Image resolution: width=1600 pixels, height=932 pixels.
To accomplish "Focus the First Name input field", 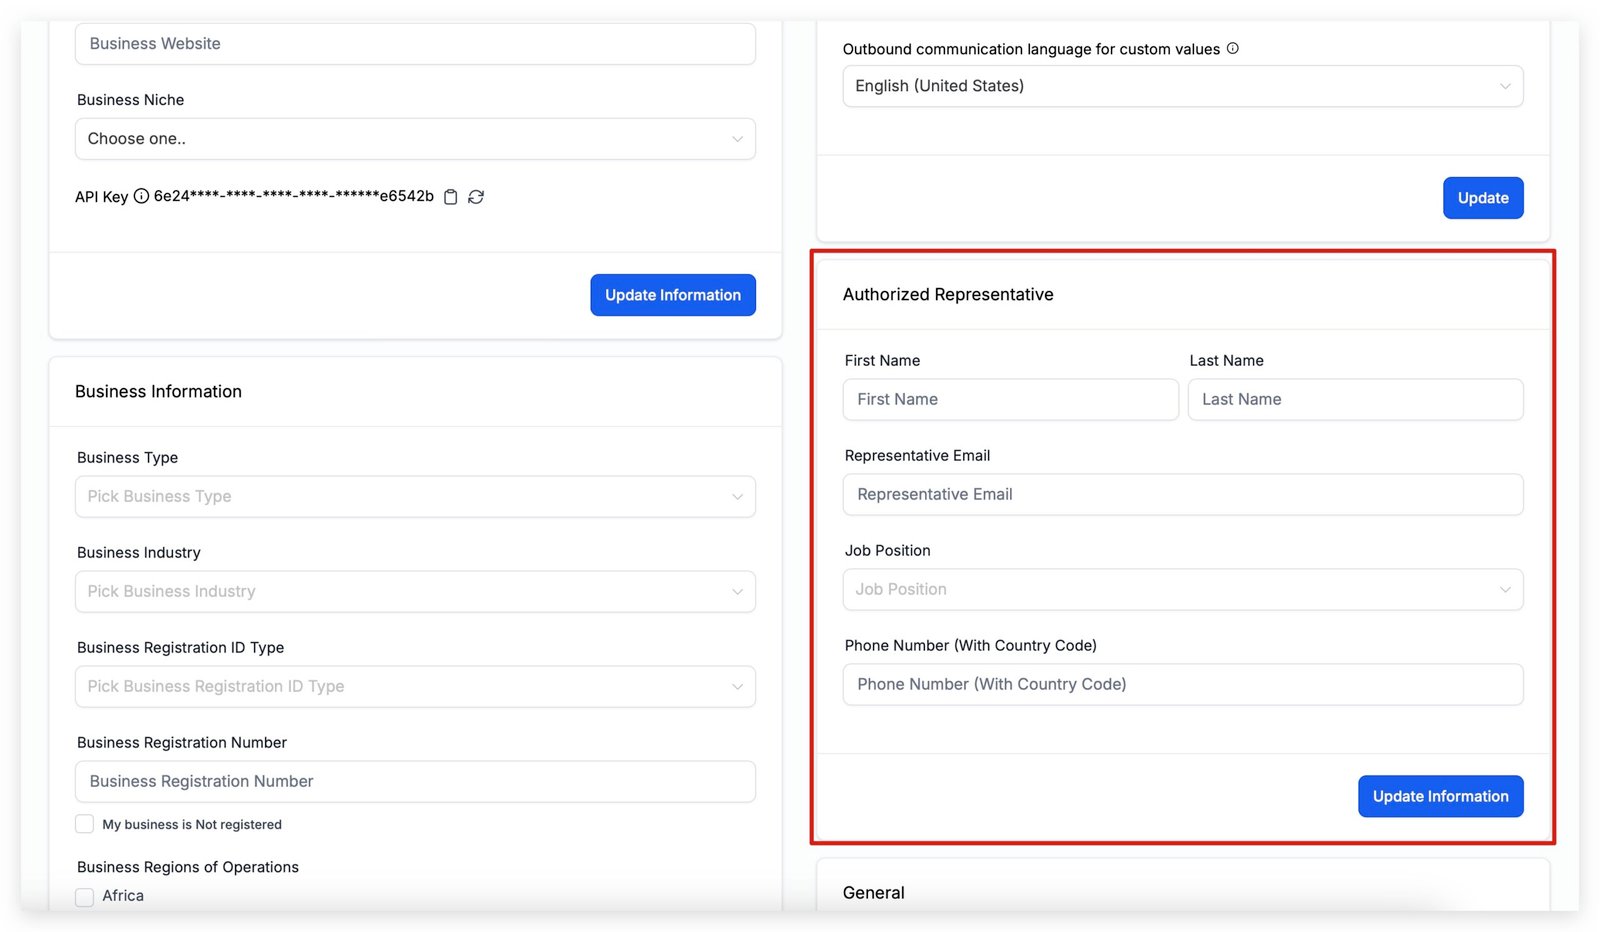I will (x=1010, y=399).
